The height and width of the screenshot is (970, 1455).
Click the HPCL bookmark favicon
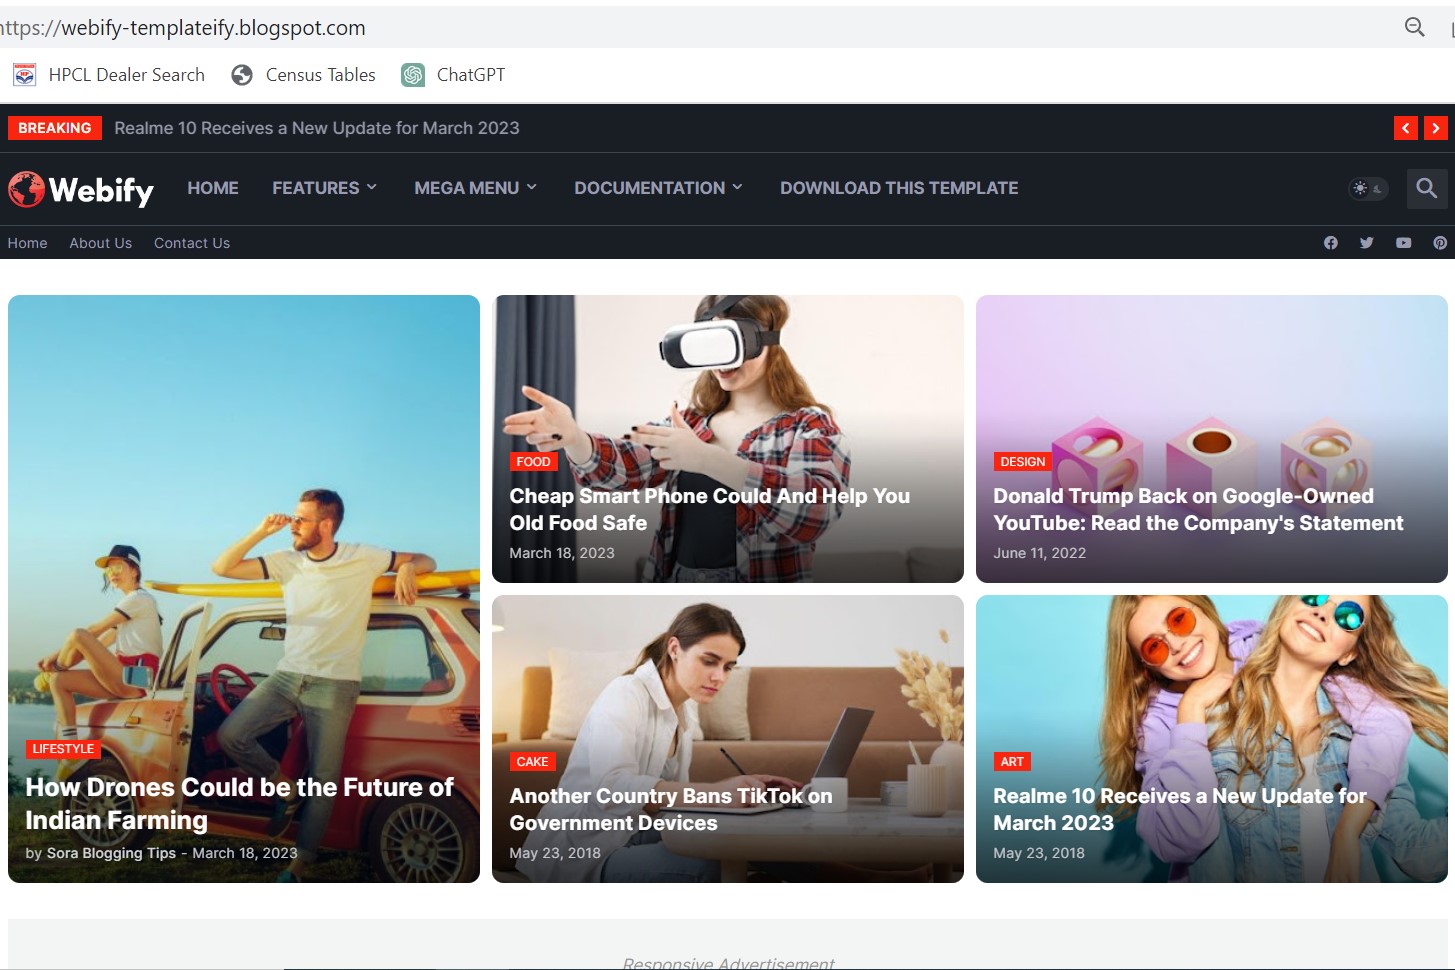point(24,75)
